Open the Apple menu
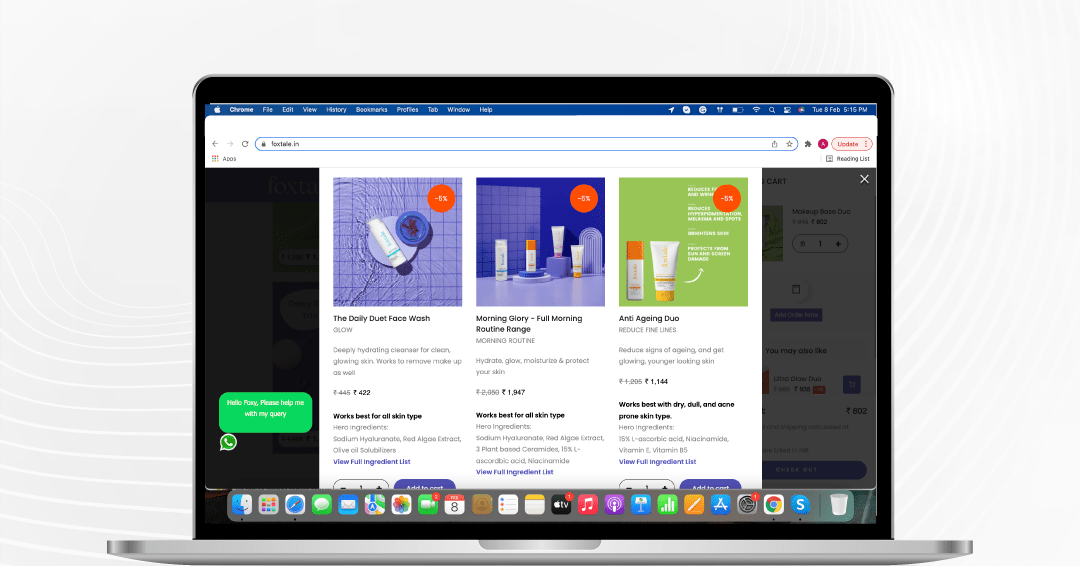 (217, 109)
